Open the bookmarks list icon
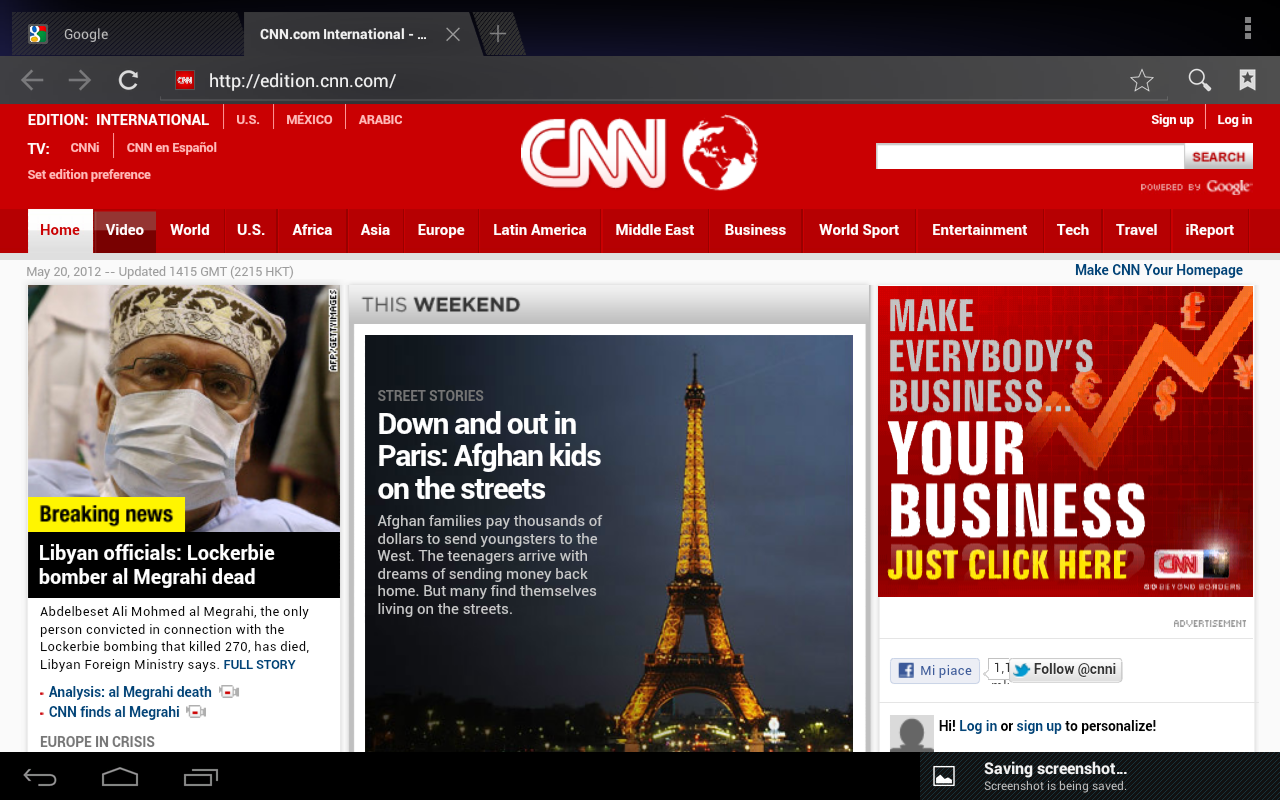1280x800 pixels. [x=1248, y=80]
